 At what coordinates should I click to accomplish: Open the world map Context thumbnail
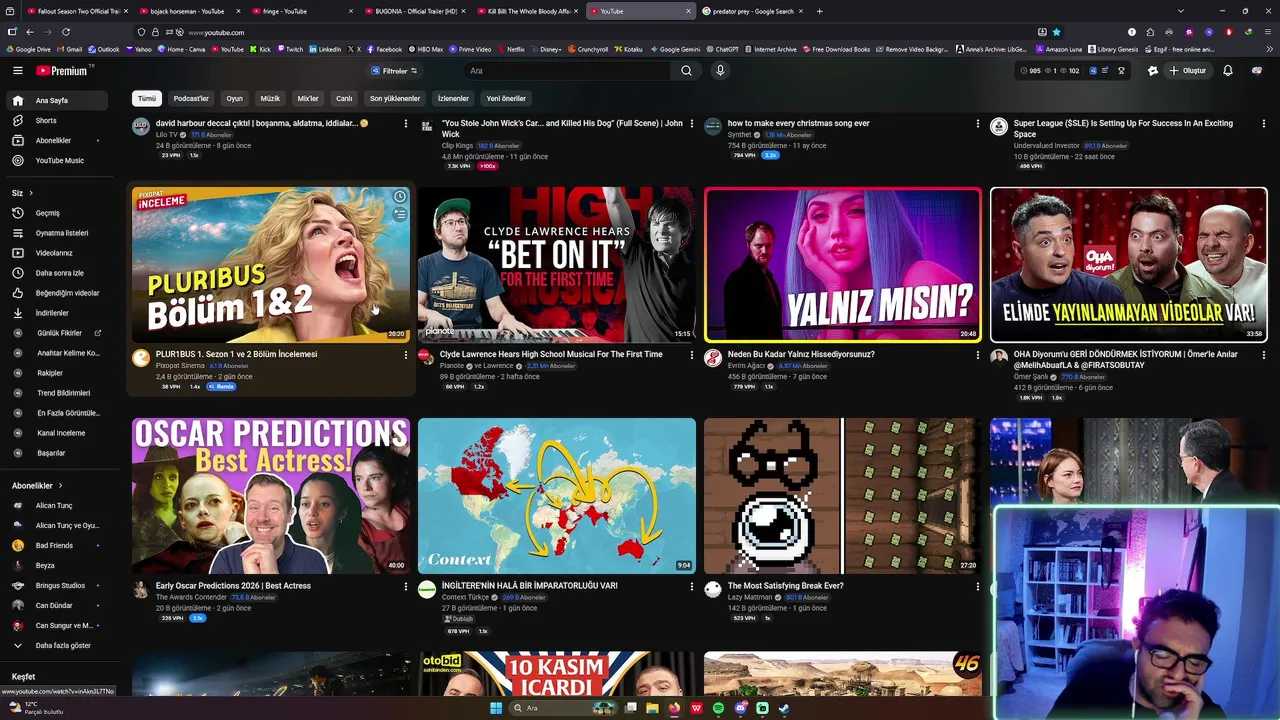click(x=557, y=496)
